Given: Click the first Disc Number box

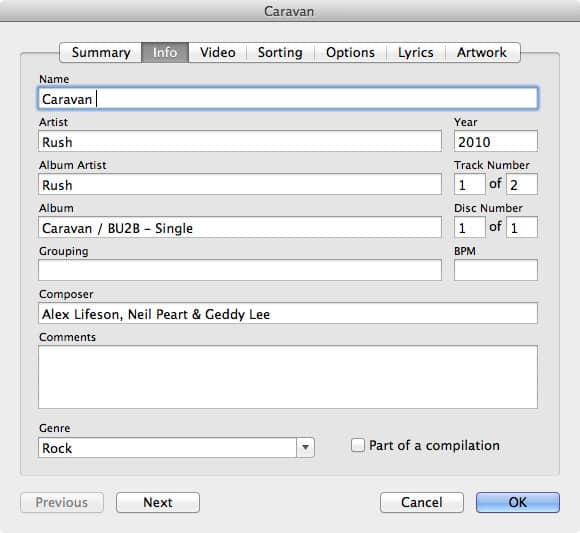Looking at the screenshot, I should (469, 227).
